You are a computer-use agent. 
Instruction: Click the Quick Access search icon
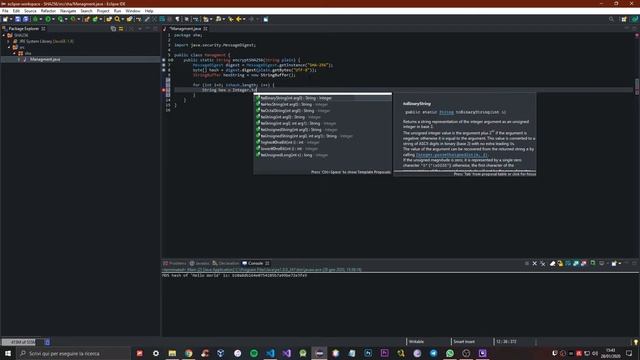click(611, 19)
